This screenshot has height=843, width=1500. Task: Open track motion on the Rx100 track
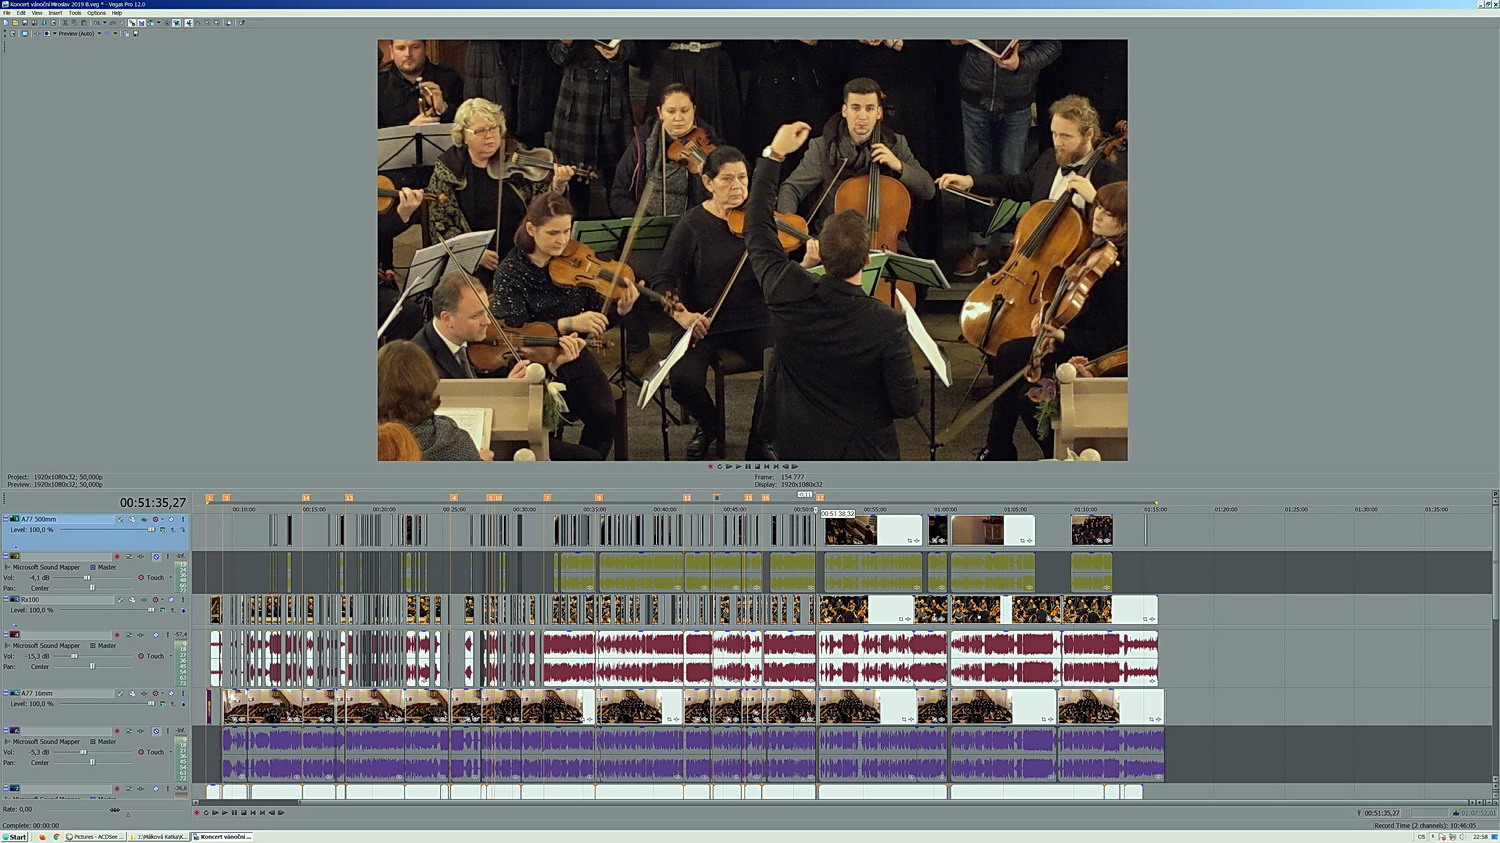tap(120, 600)
